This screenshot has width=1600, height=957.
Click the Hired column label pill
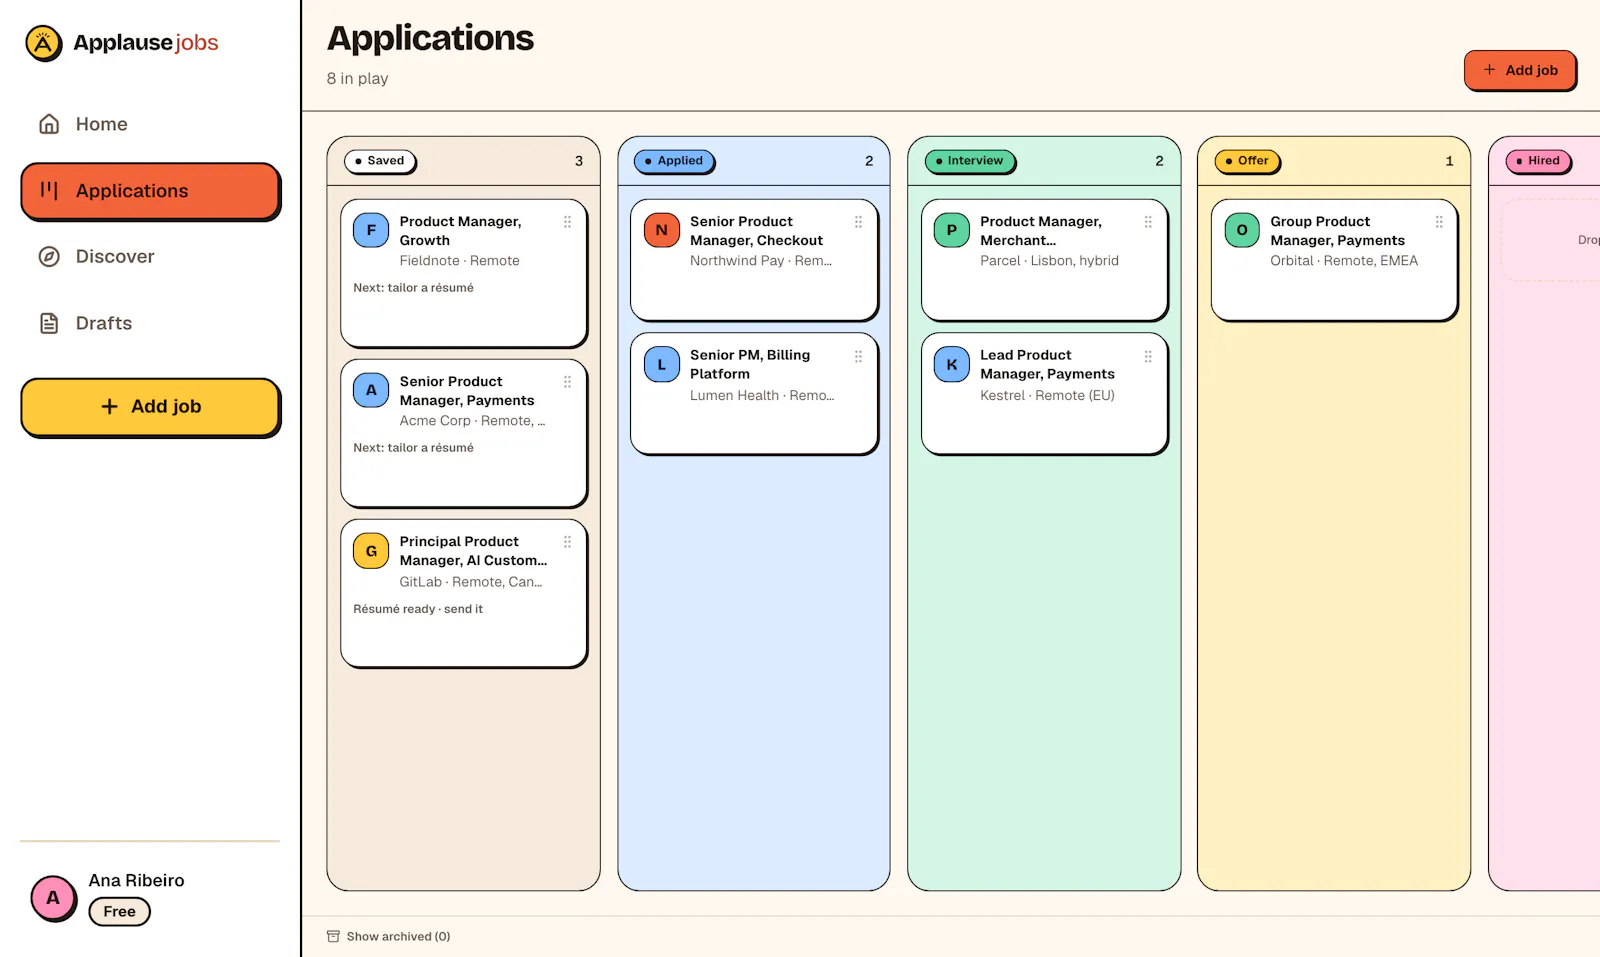click(x=1539, y=161)
